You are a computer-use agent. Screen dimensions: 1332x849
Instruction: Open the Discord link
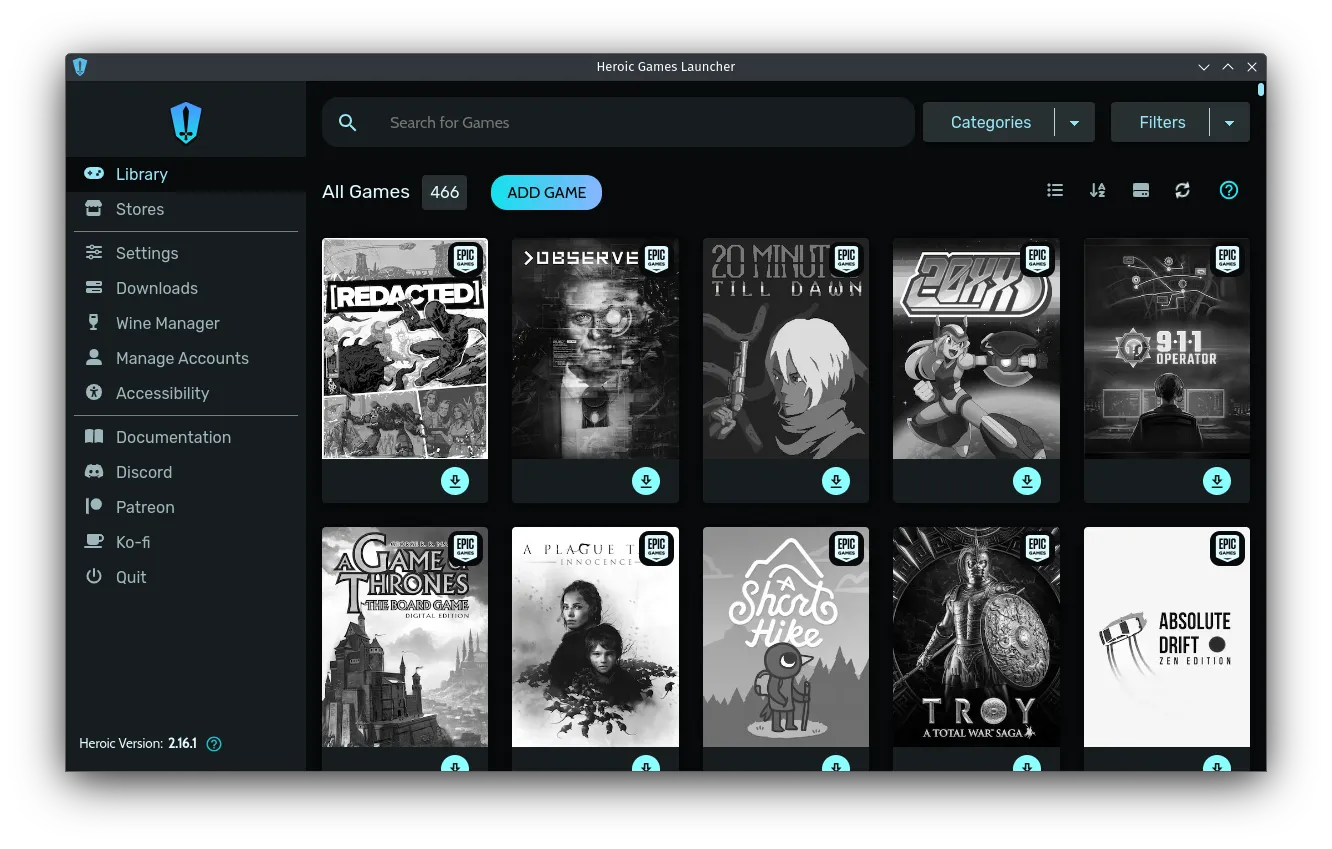pyautogui.click(x=186, y=472)
